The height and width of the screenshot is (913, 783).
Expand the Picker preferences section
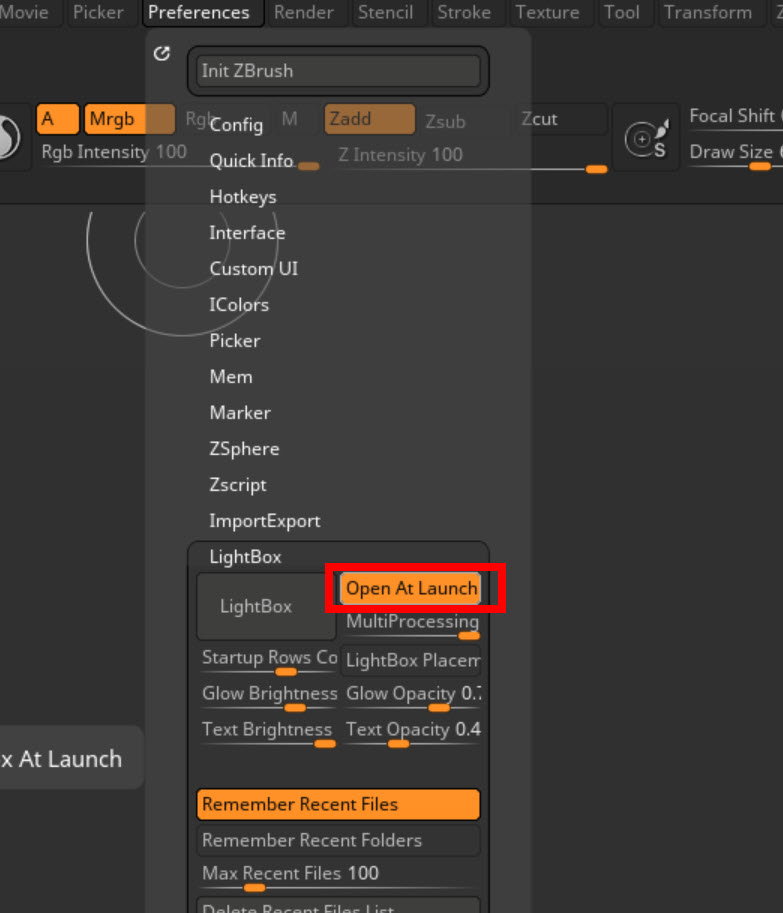coord(235,341)
